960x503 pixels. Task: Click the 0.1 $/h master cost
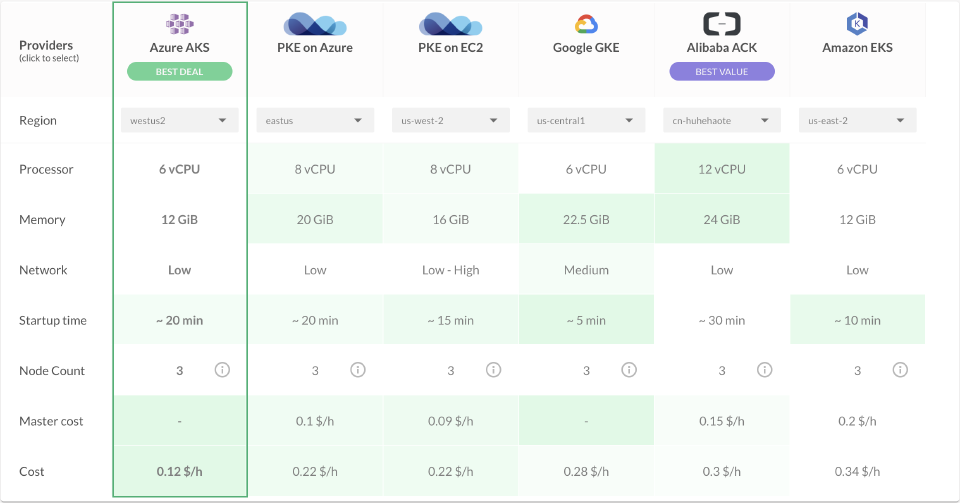tap(315, 421)
